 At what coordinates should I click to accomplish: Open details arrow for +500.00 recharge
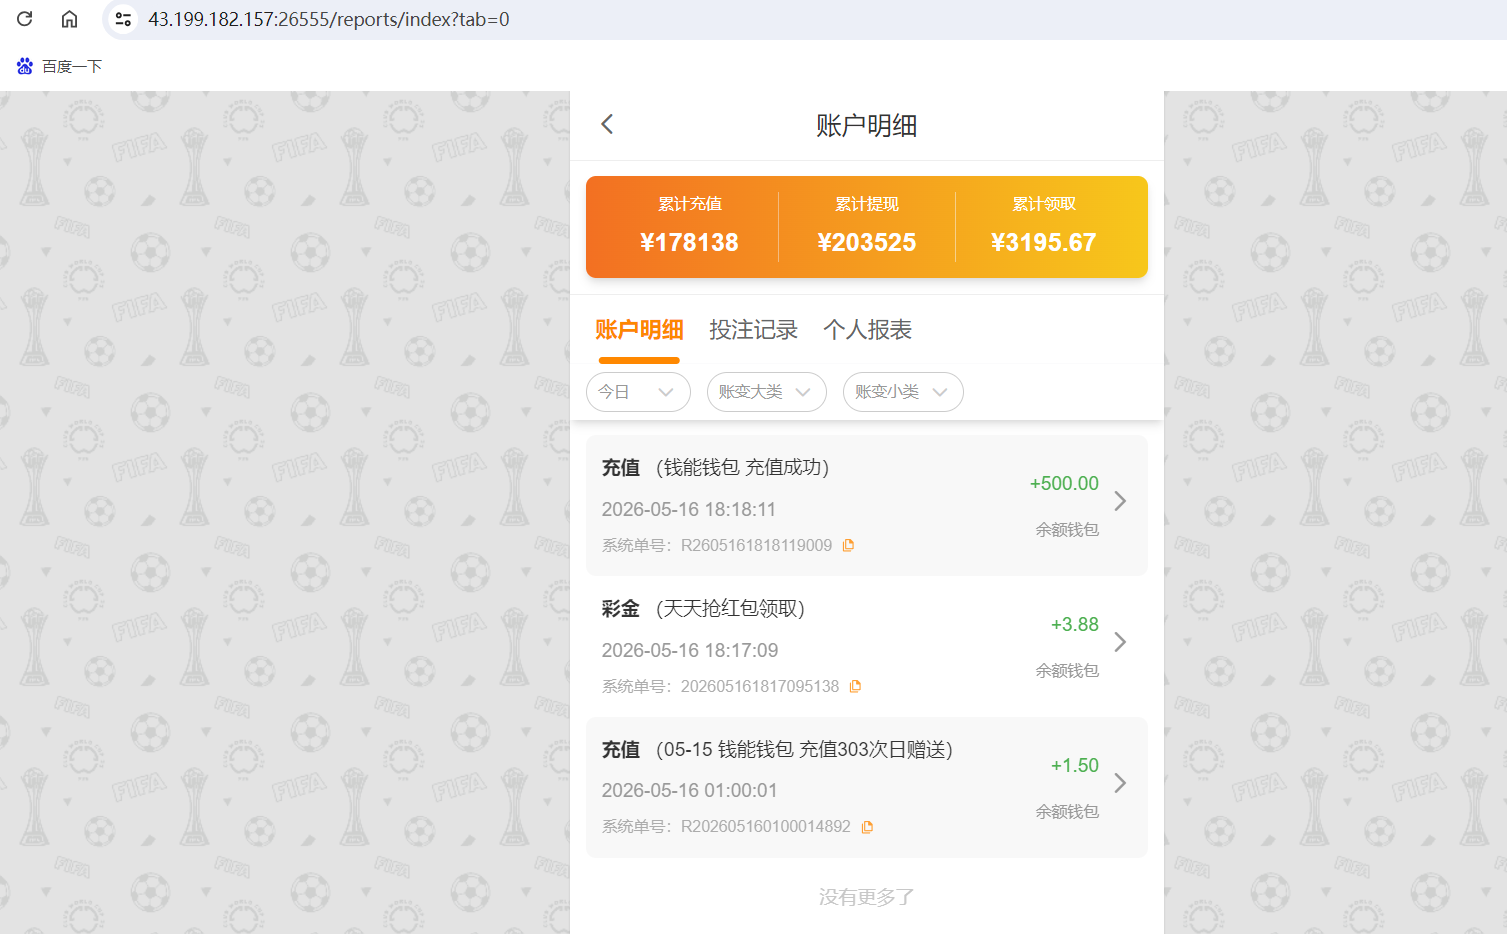coord(1120,501)
